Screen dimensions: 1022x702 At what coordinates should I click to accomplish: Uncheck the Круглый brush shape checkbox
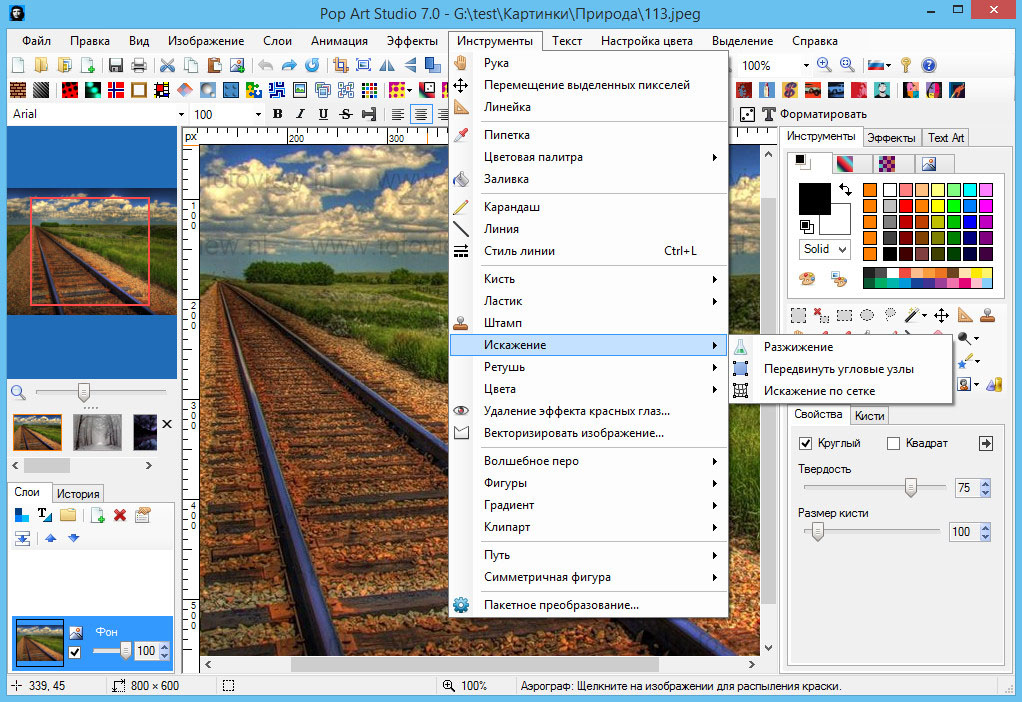tap(805, 443)
